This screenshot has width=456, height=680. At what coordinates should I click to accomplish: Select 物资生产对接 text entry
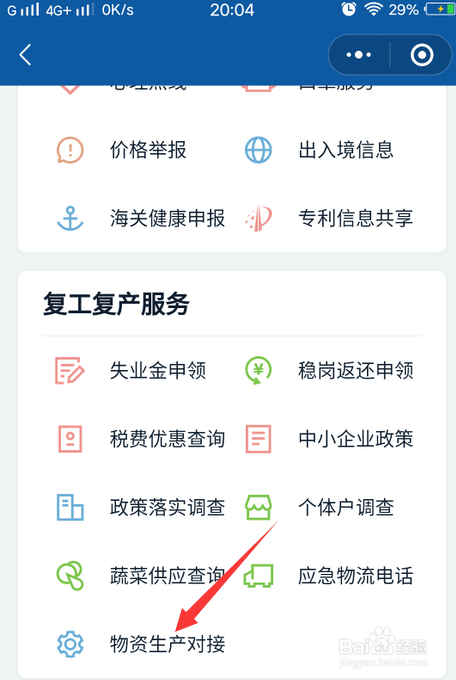(167, 644)
